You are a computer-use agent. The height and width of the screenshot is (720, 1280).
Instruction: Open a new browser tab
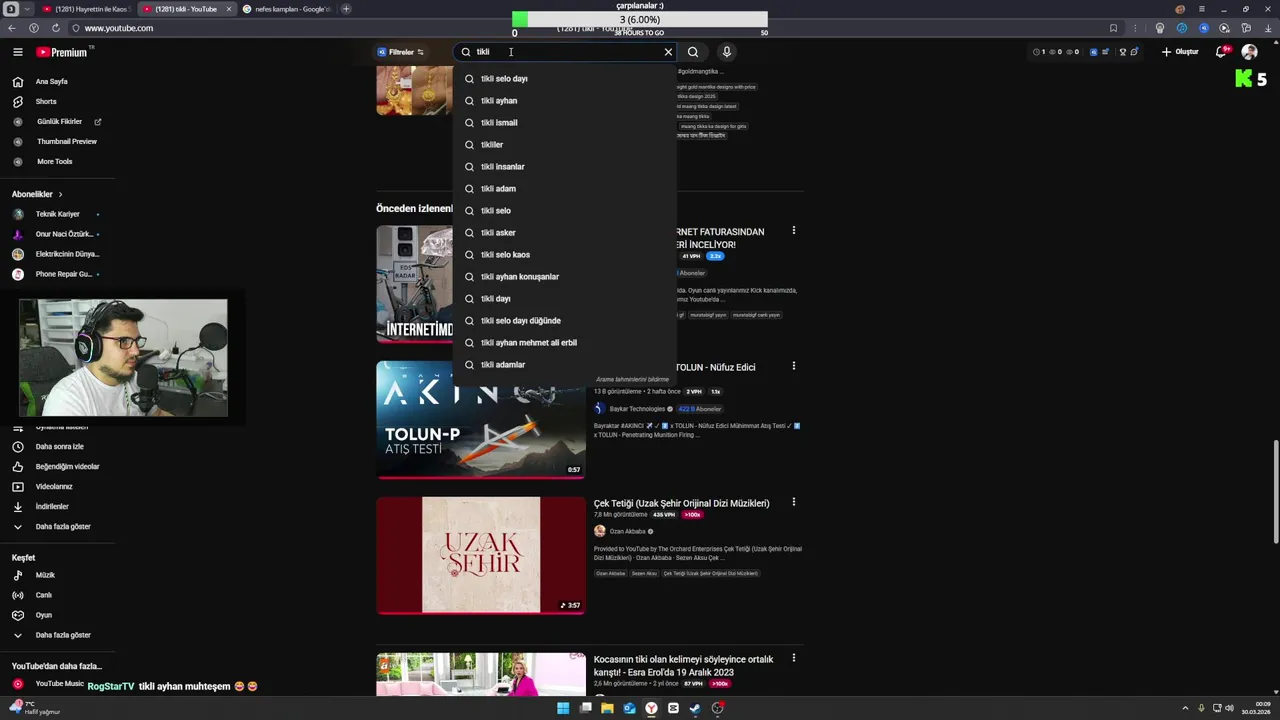point(346,9)
